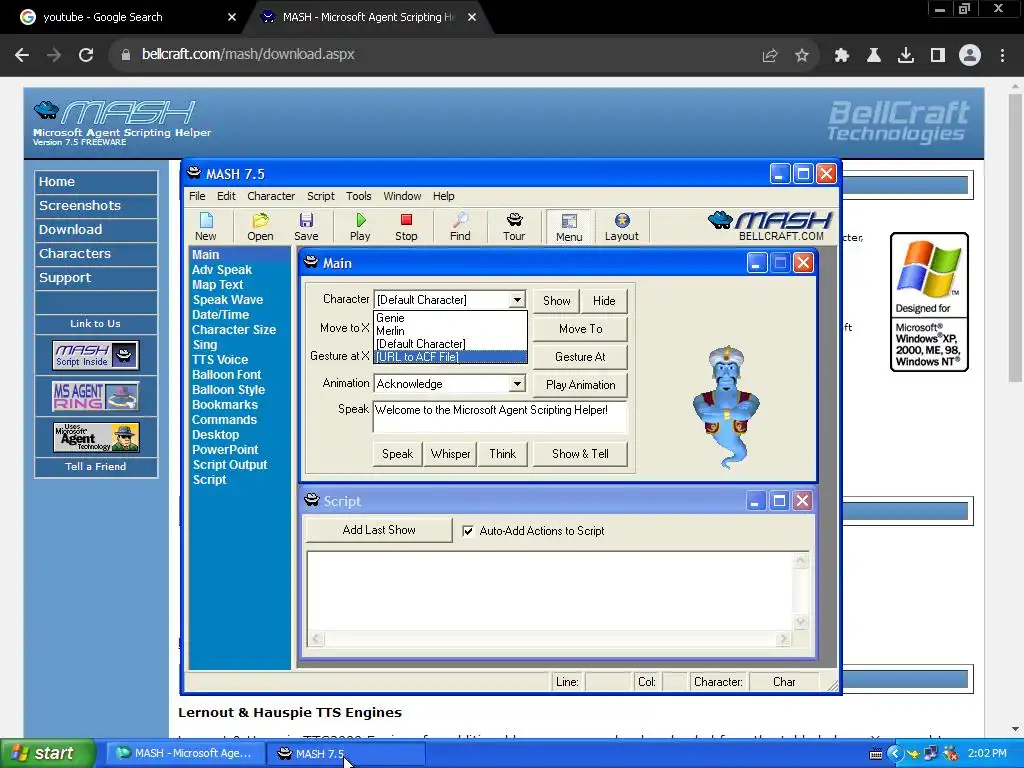Click the Chrome share page icon
Screen dimensions: 1024x768
click(770, 56)
